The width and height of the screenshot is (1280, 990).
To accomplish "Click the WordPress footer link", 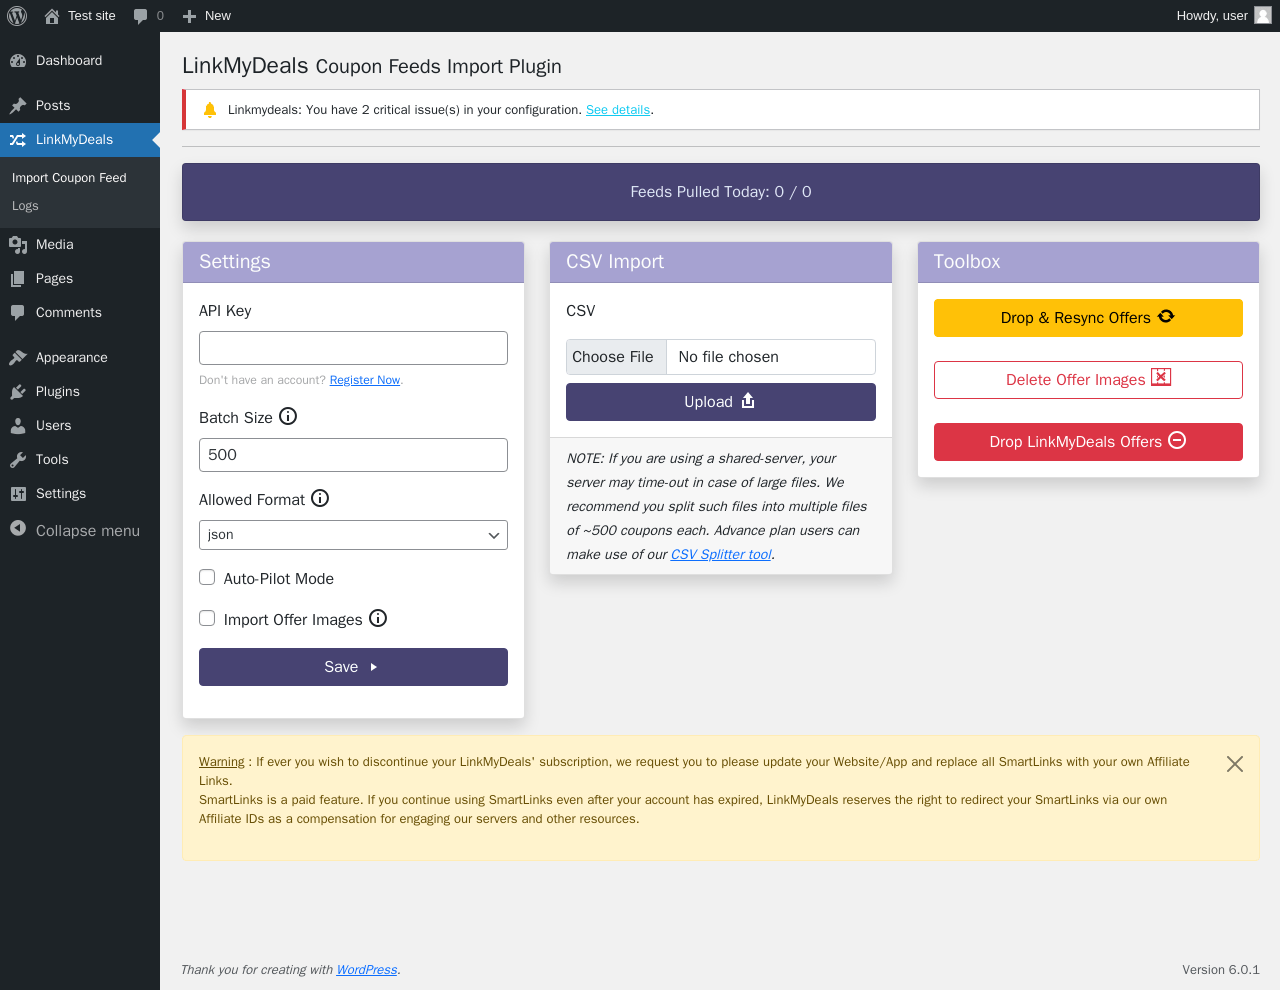I will [x=367, y=970].
